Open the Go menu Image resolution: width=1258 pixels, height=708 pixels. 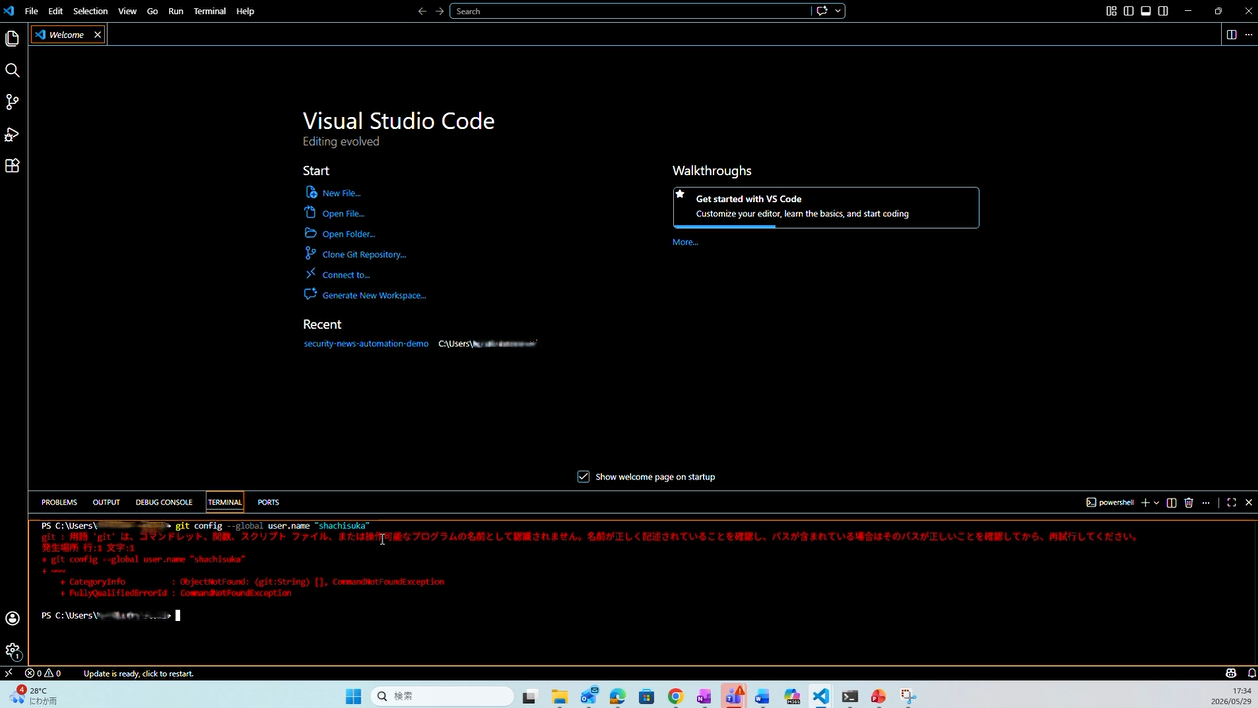pyautogui.click(x=152, y=11)
